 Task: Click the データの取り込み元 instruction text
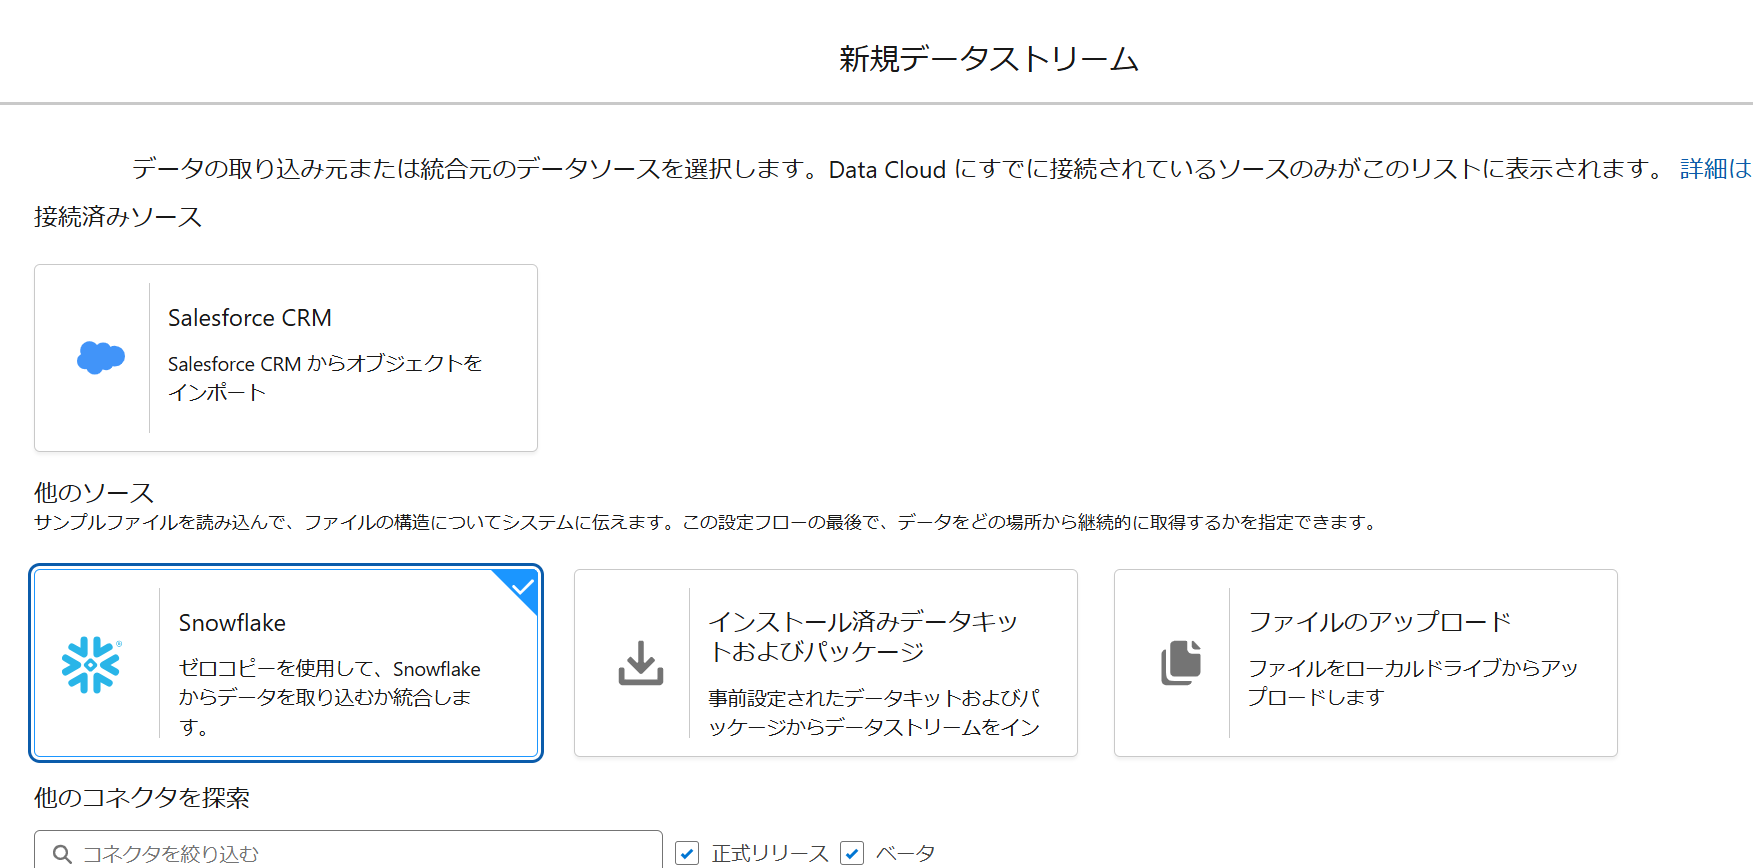point(899,169)
